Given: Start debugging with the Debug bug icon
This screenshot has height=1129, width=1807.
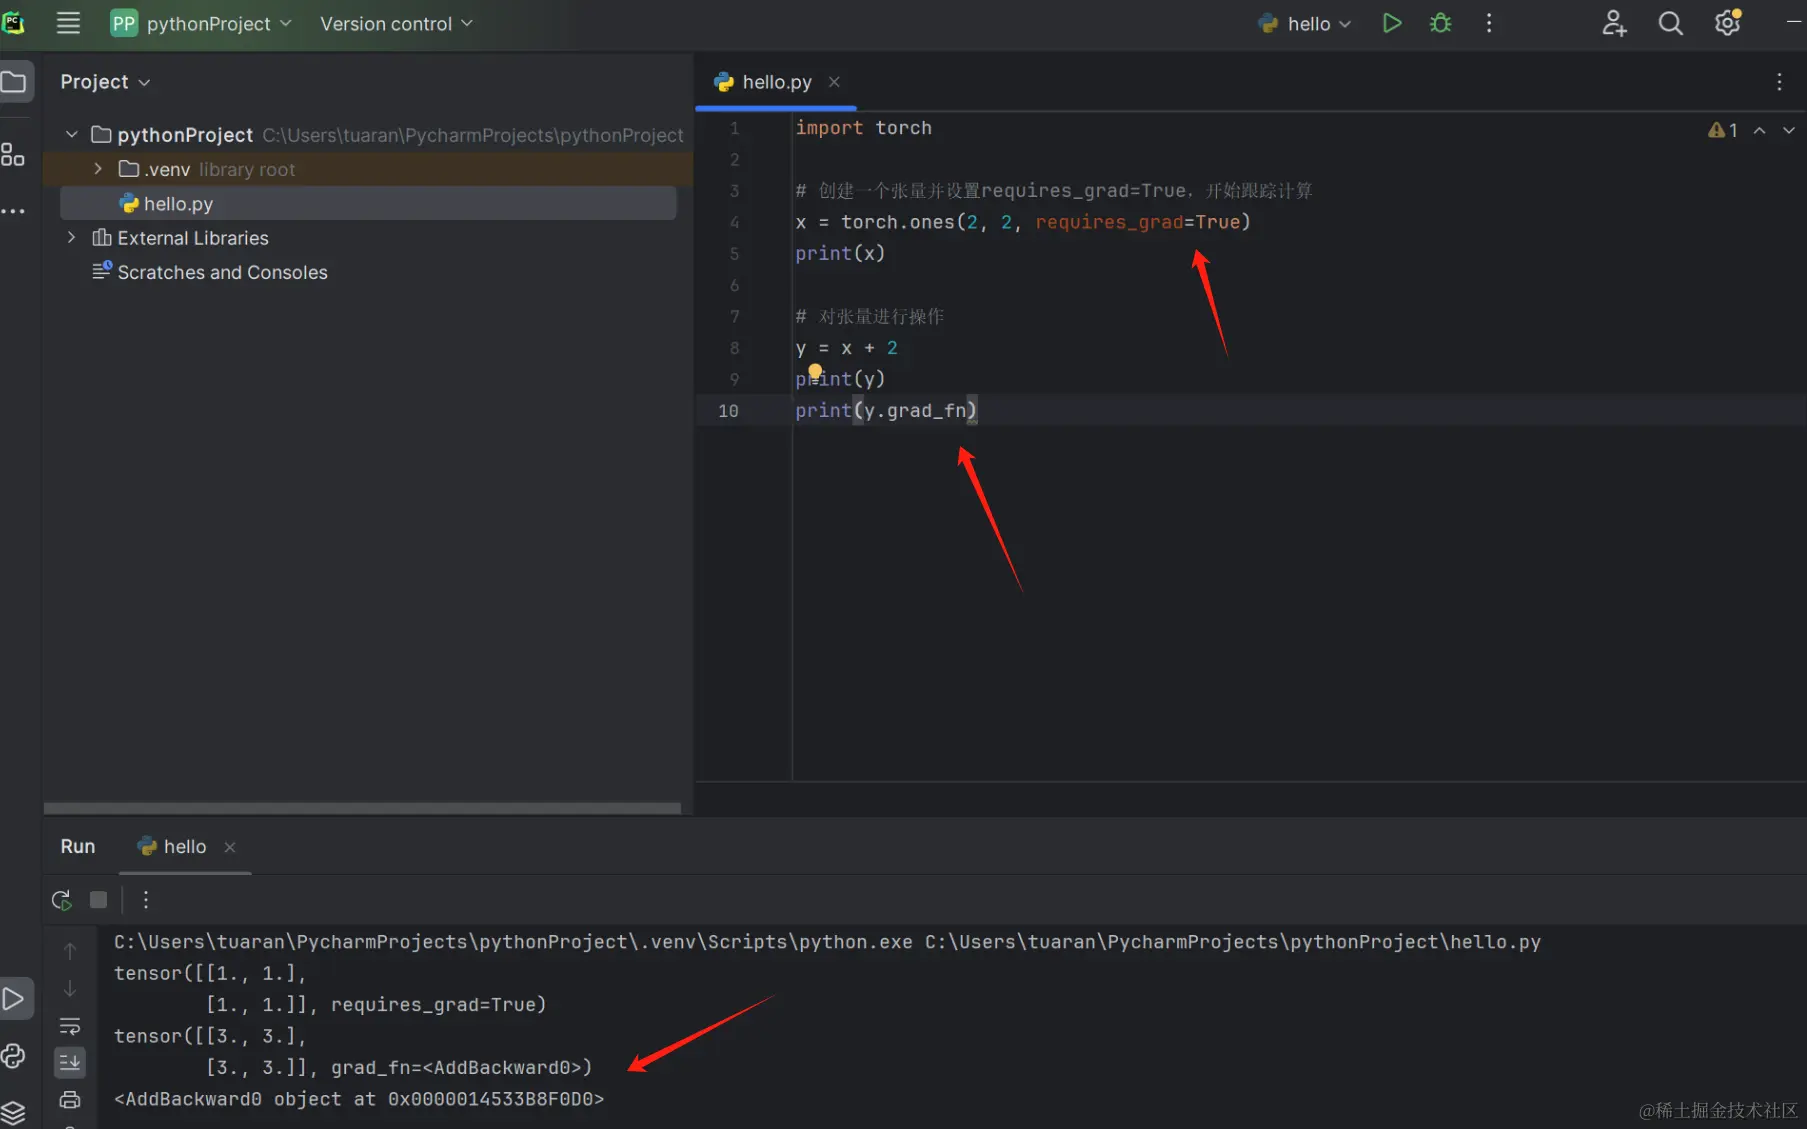Looking at the screenshot, I should coord(1440,23).
